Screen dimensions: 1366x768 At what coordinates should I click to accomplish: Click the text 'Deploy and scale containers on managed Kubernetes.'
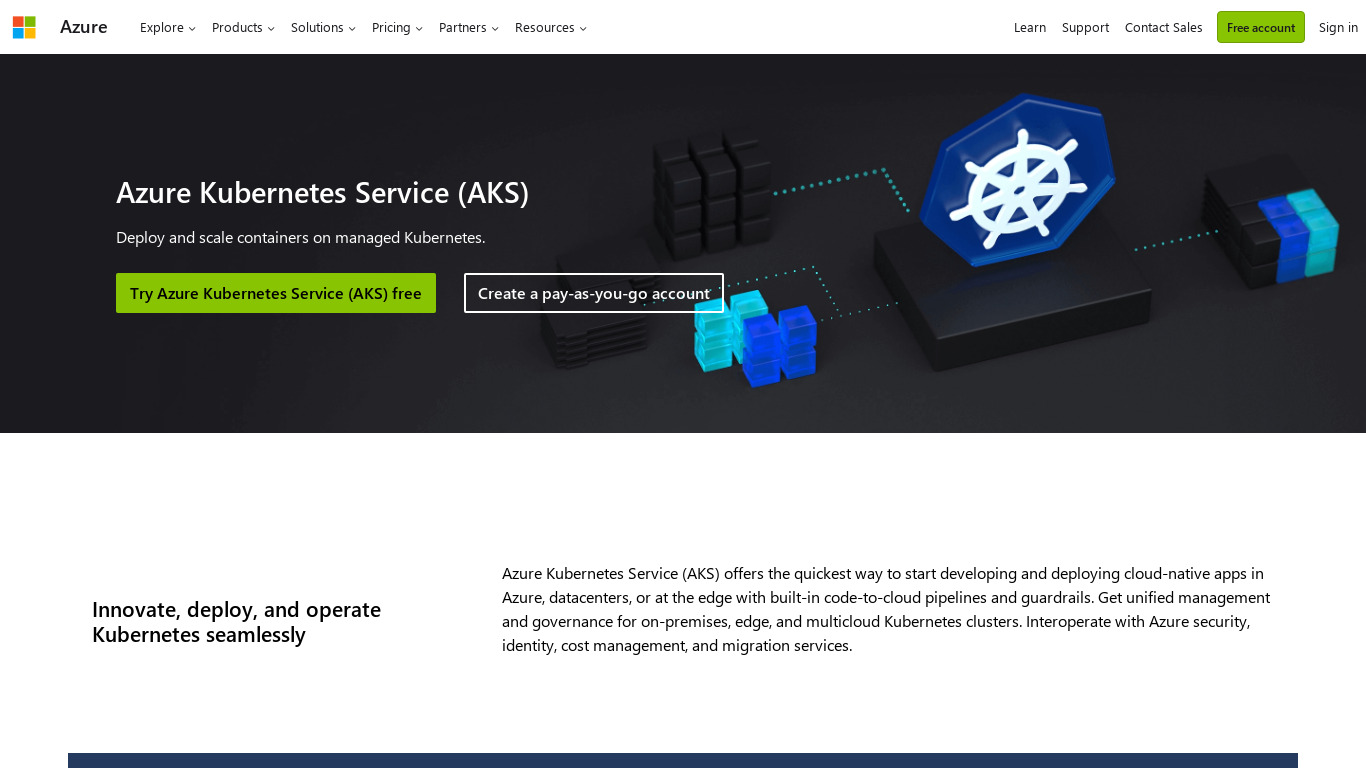point(301,237)
